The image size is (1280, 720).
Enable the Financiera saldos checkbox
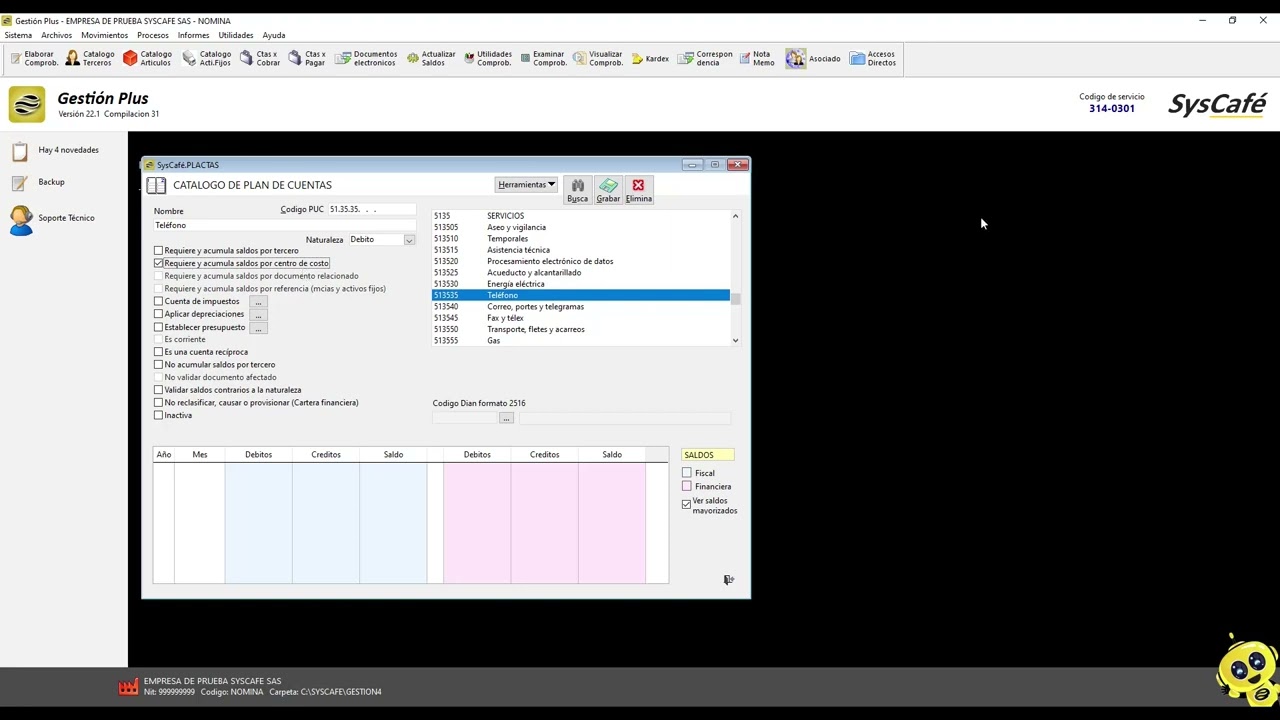click(x=686, y=486)
